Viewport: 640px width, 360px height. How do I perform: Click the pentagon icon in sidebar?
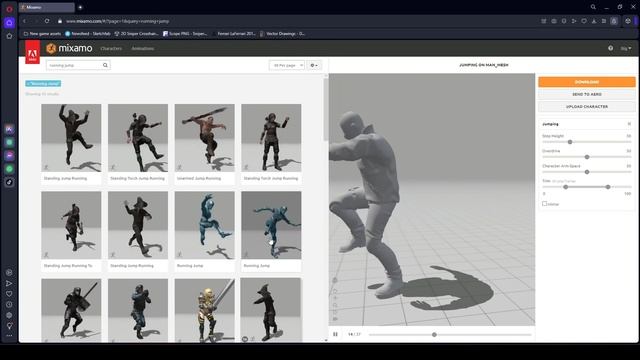9,36
